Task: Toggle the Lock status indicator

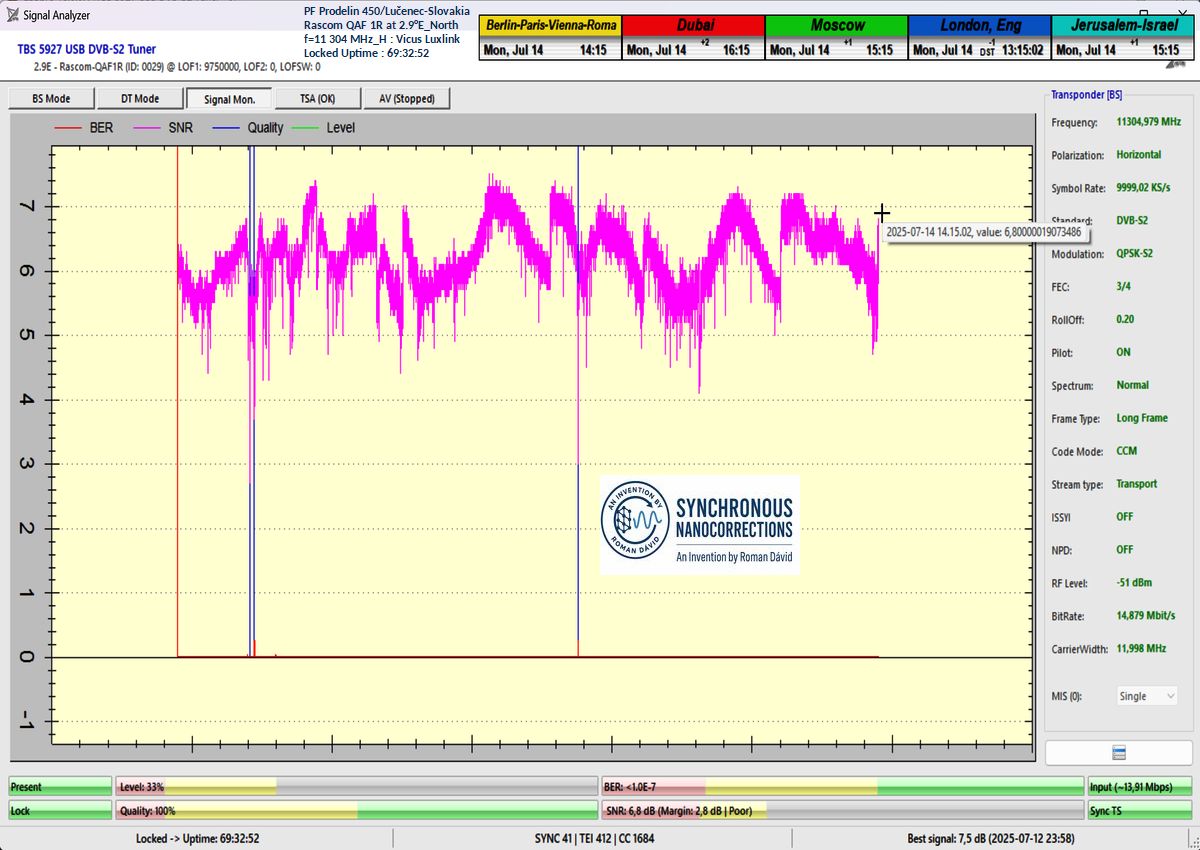Action: (60, 811)
